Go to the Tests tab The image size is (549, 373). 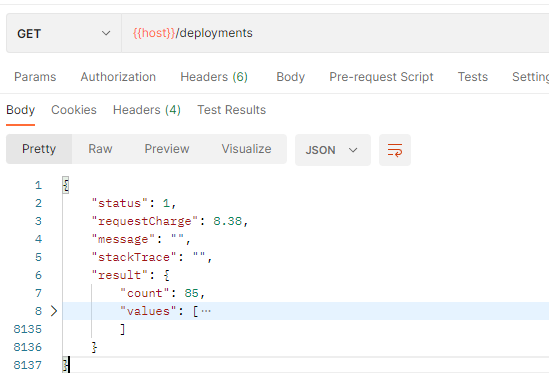[x=473, y=77]
